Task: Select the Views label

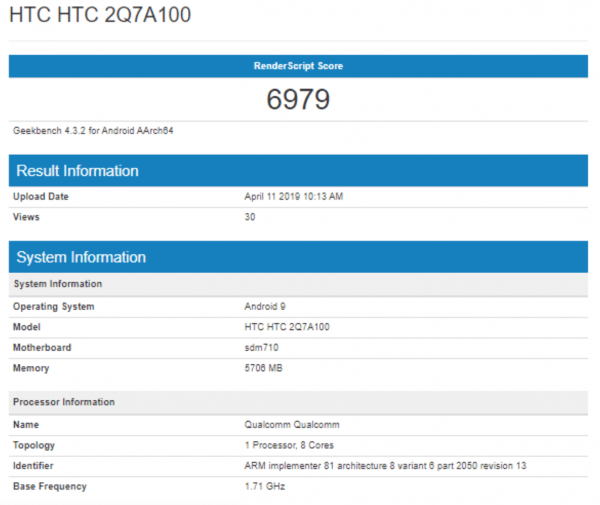Action: coord(26,217)
